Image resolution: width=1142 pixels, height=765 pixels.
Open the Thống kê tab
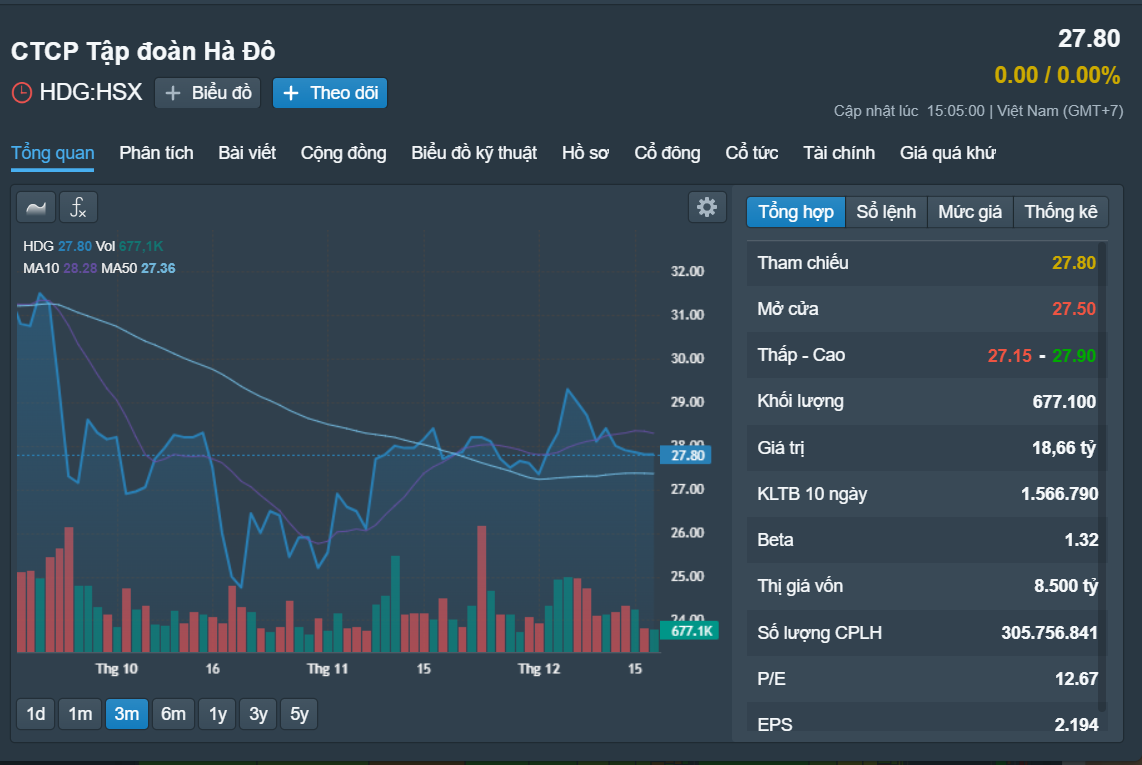(1060, 212)
